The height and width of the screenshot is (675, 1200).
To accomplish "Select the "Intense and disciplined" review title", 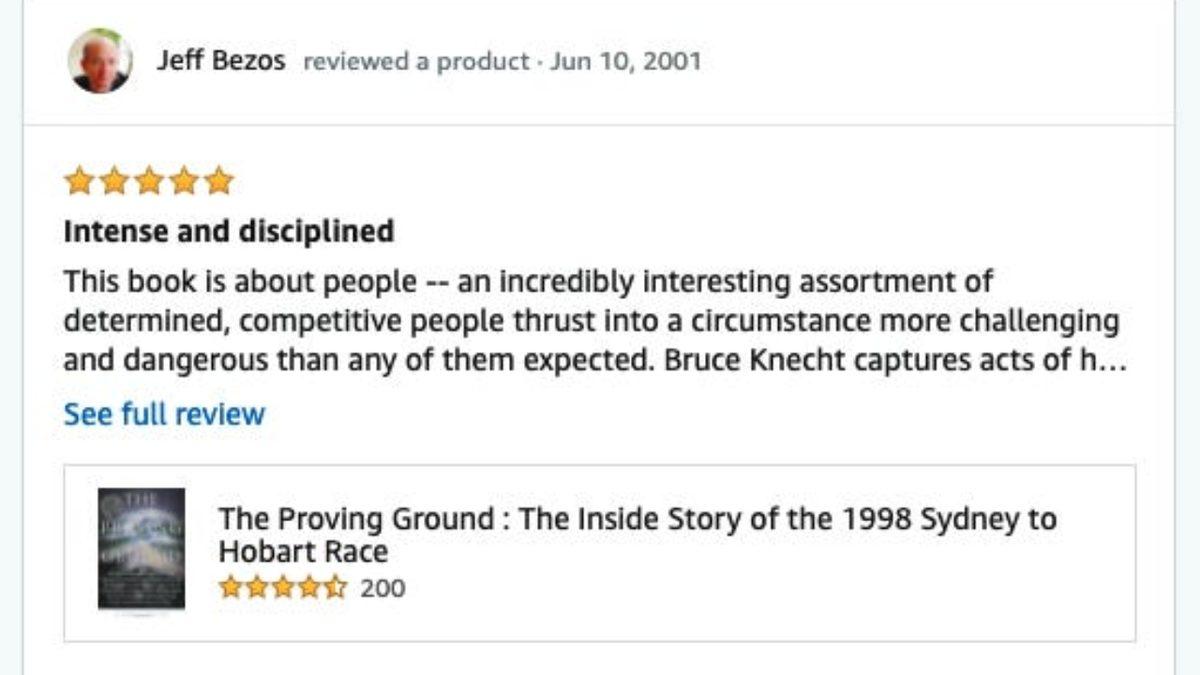I will (228, 232).
